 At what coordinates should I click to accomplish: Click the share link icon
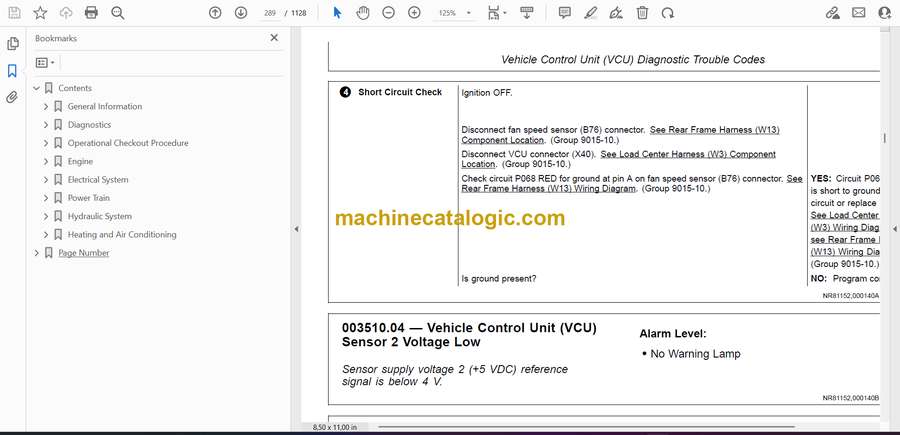[832, 13]
